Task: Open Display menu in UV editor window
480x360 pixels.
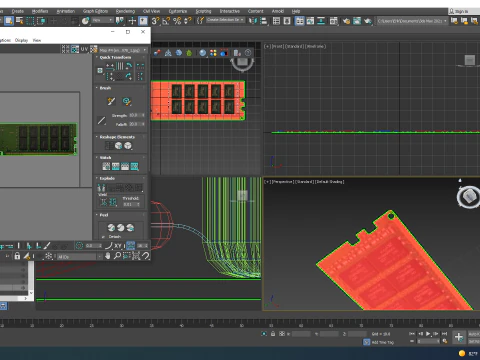Action: point(21,40)
